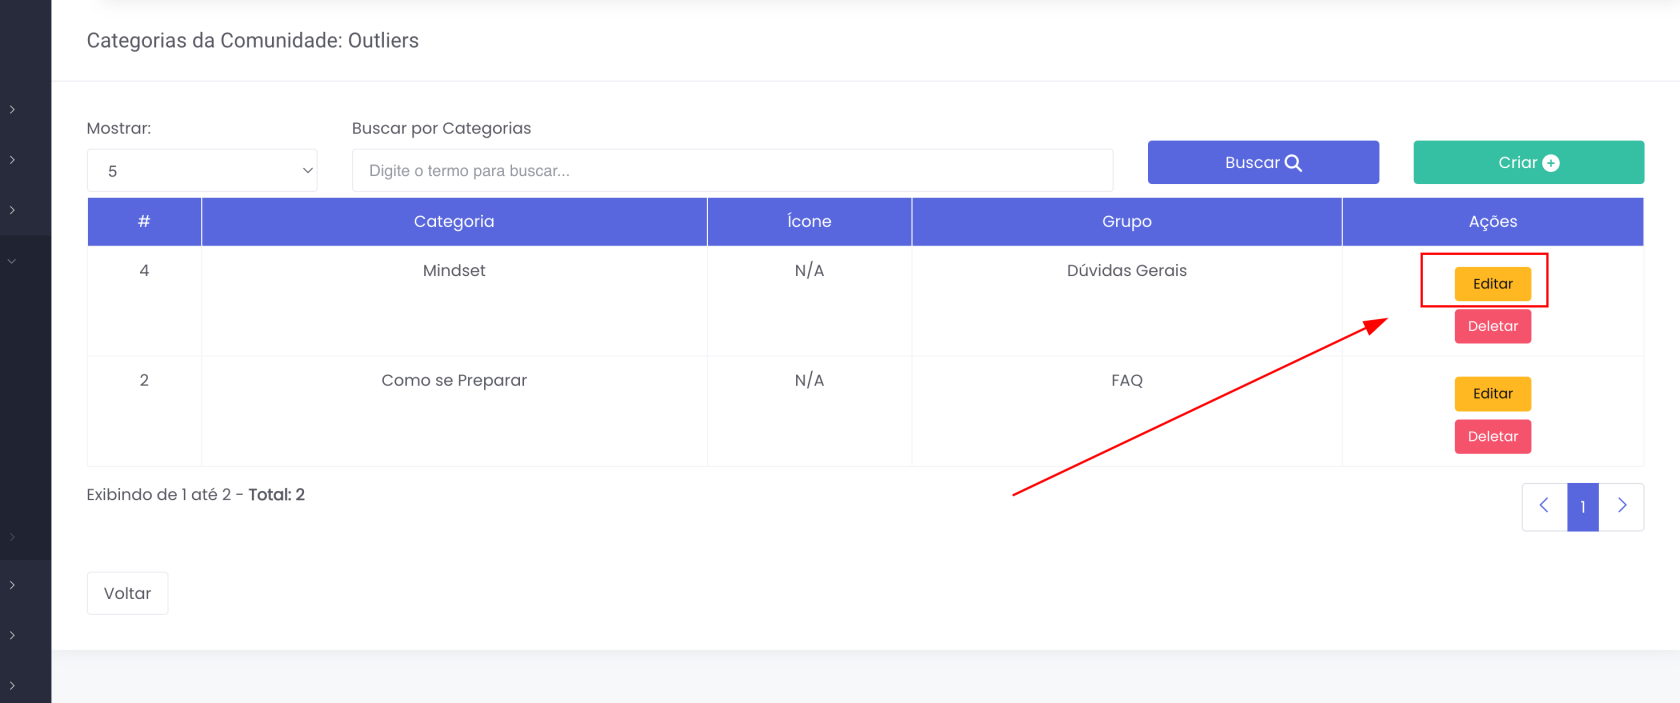Viewport: 1680px width, 703px height.
Task: Edit the Como se Preparar category
Action: (x=1492, y=394)
